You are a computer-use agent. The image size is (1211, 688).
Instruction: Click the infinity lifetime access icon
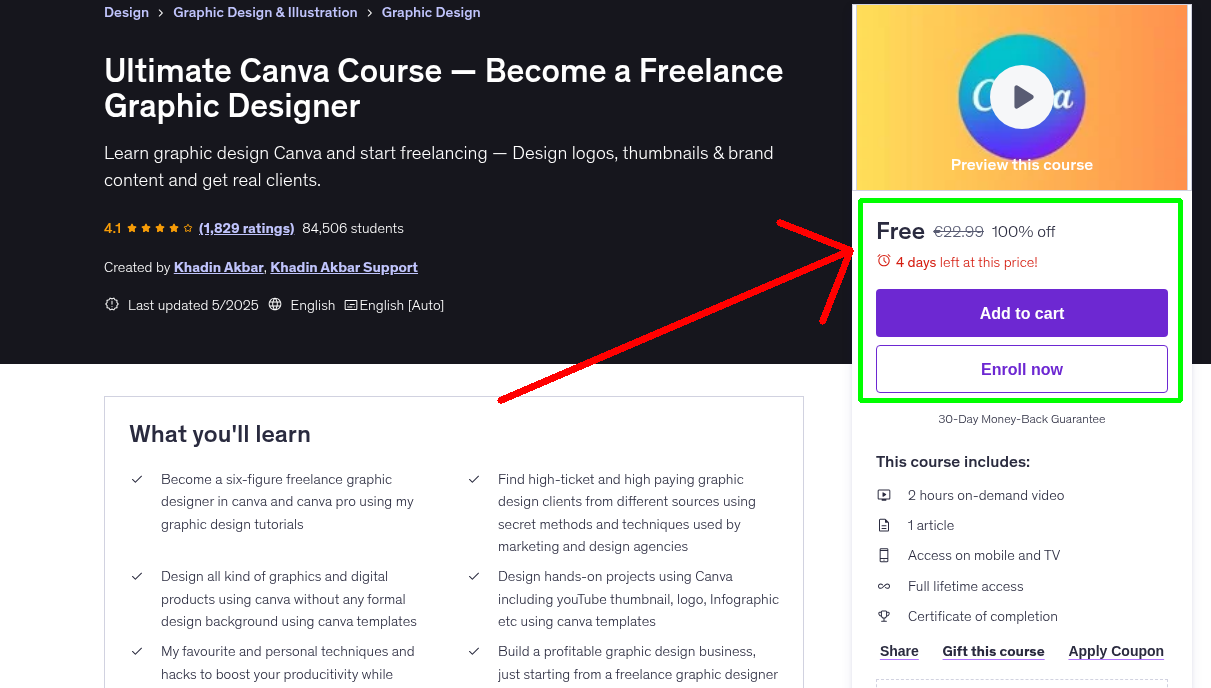coord(884,586)
